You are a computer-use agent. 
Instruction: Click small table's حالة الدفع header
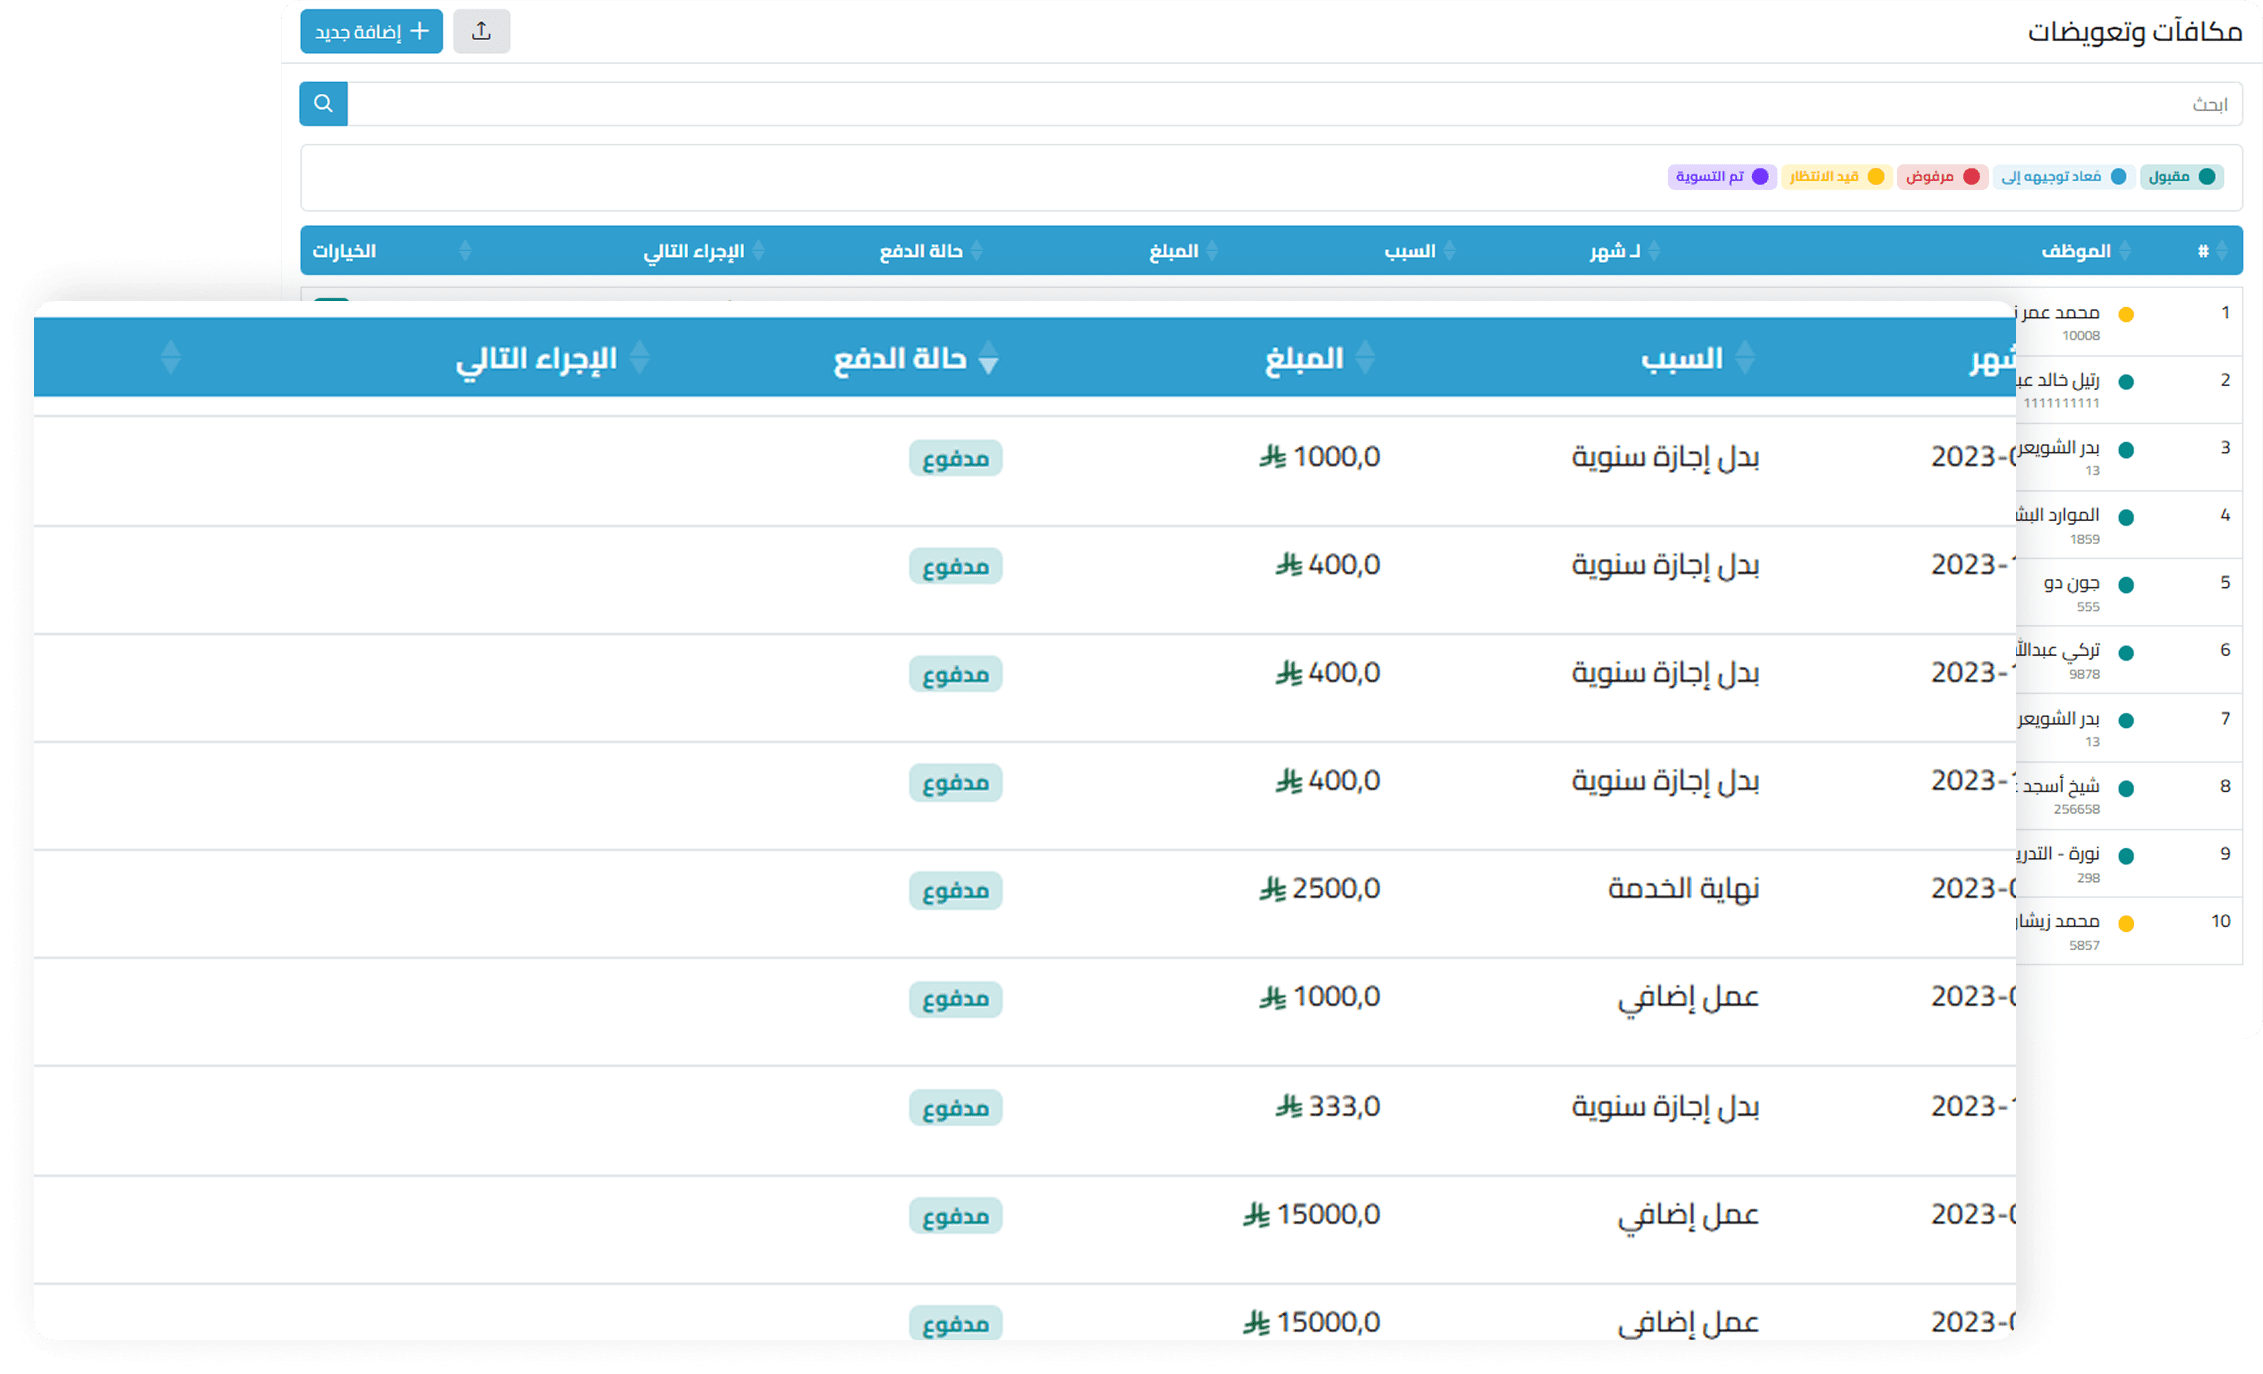(920, 251)
